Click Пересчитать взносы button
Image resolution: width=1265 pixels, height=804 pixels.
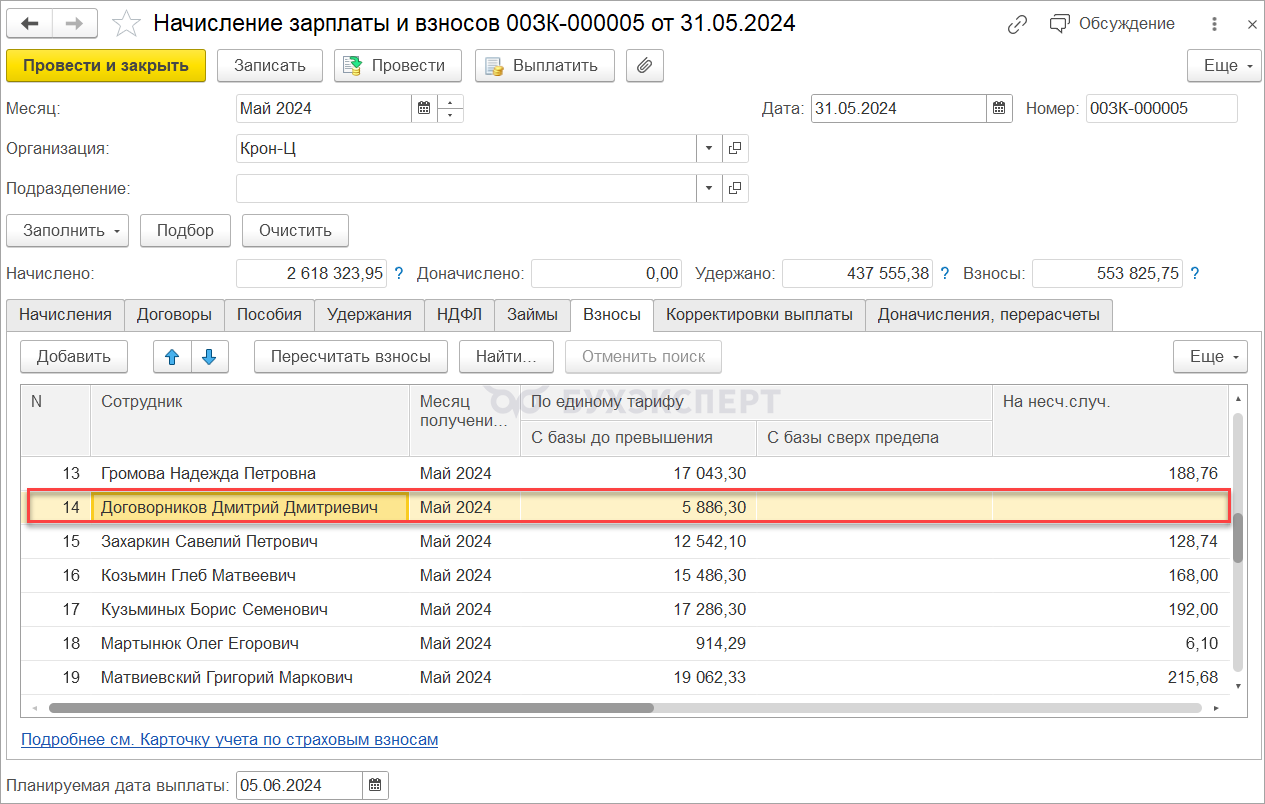pos(350,356)
